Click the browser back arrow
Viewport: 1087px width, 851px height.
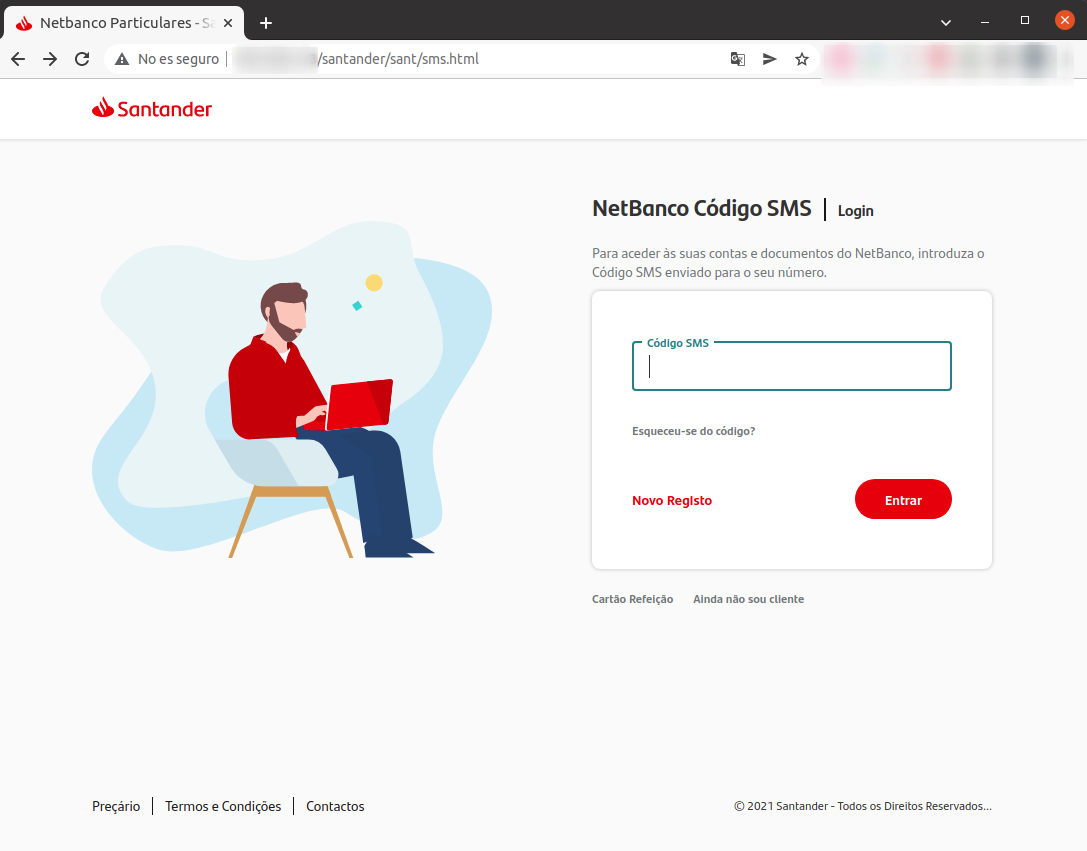tap(18, 59)
